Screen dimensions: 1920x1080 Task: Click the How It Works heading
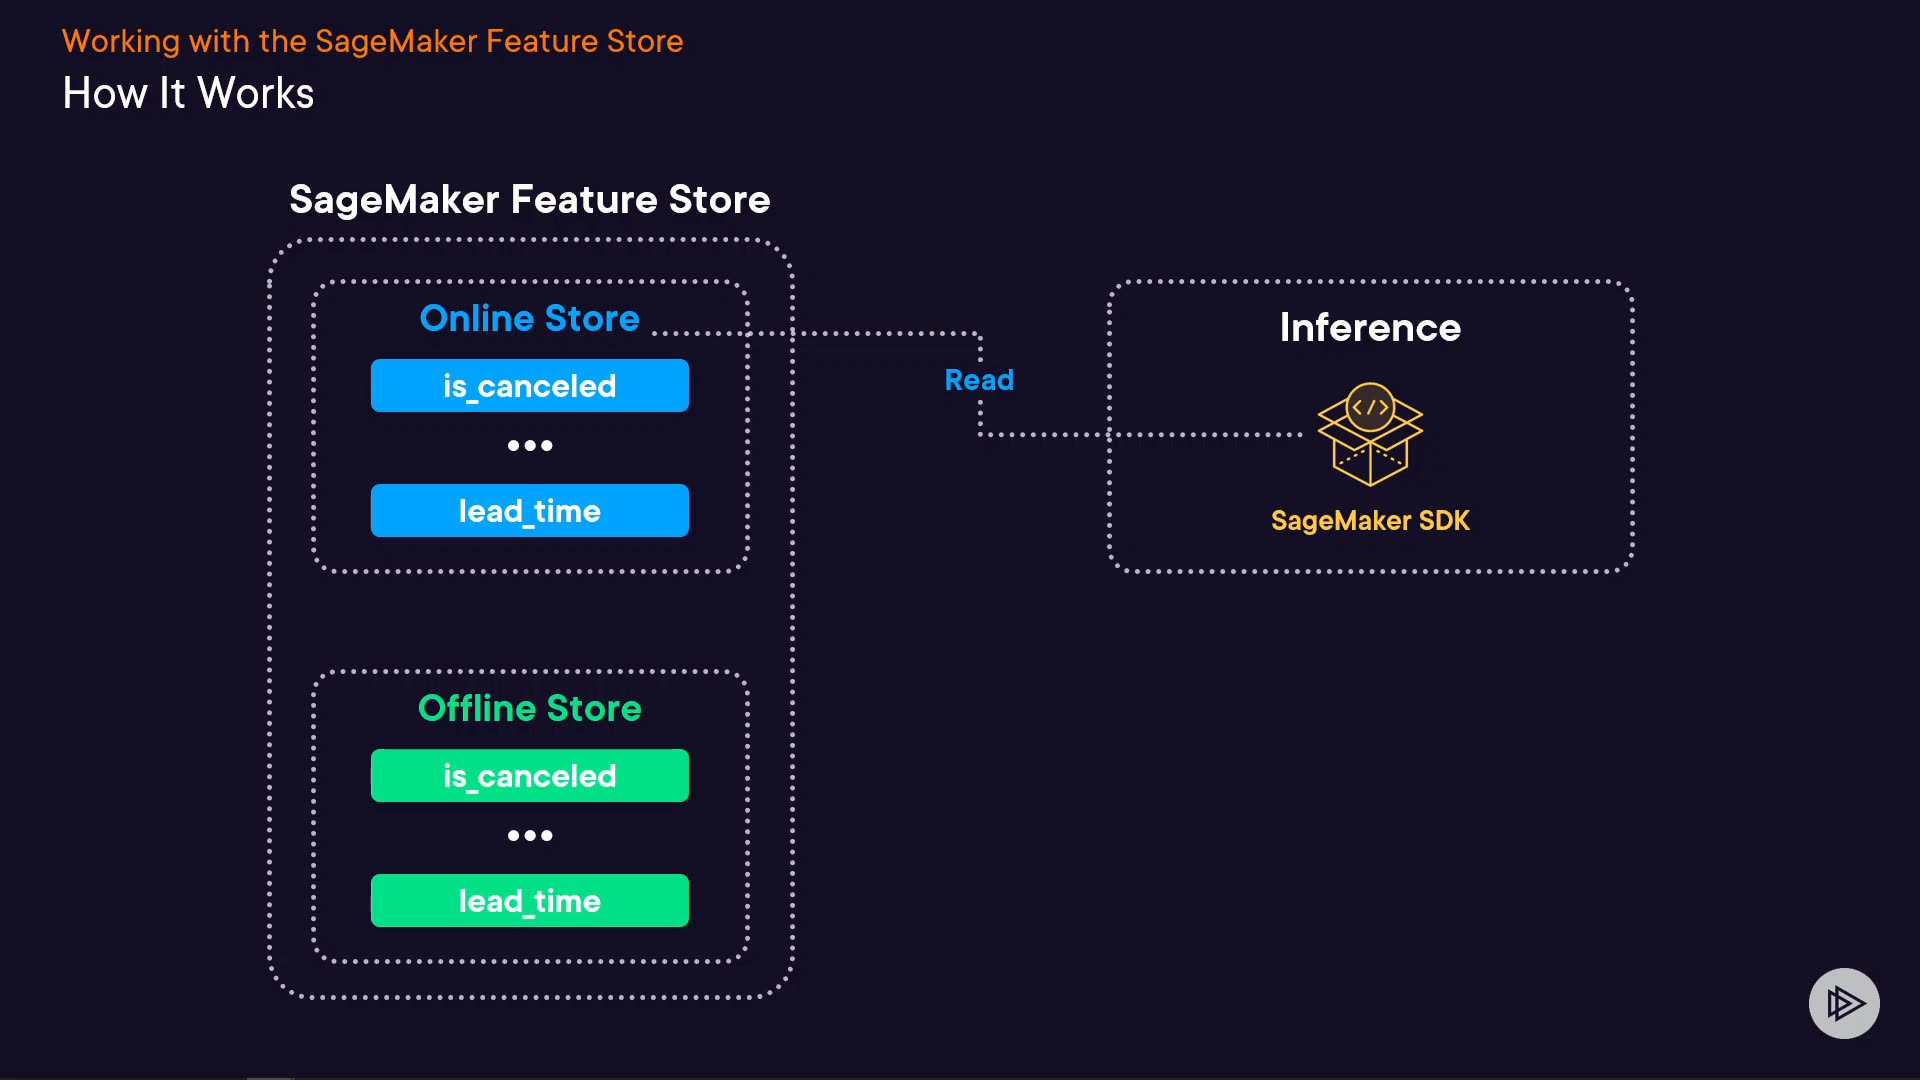(x=188, y=93)
